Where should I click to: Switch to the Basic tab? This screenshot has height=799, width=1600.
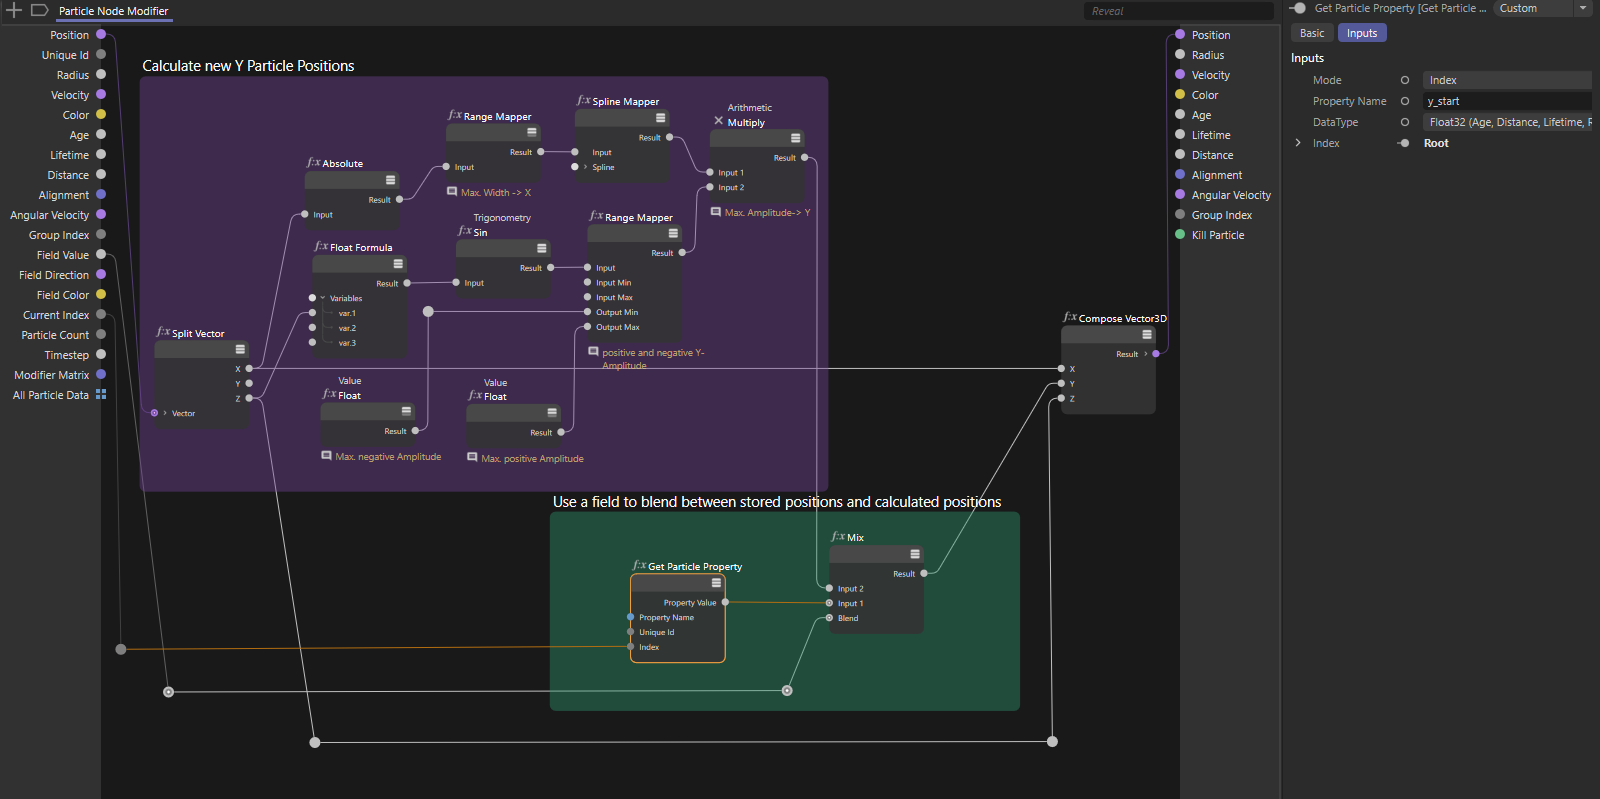[x=1311, y=33]
